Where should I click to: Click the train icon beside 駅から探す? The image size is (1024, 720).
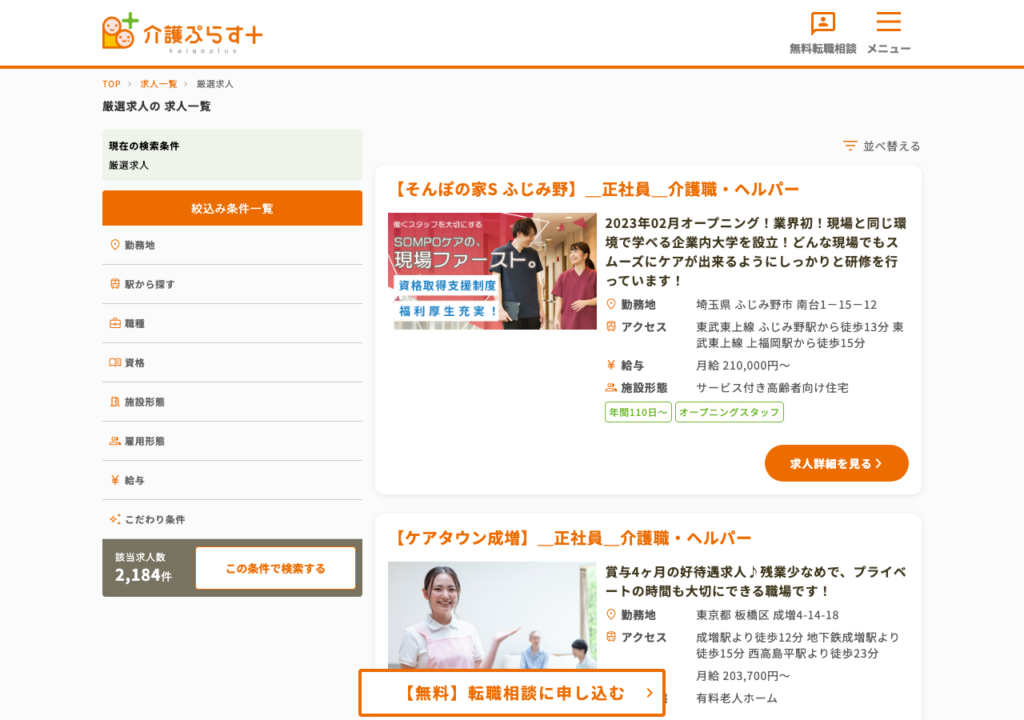coord(115,284)
